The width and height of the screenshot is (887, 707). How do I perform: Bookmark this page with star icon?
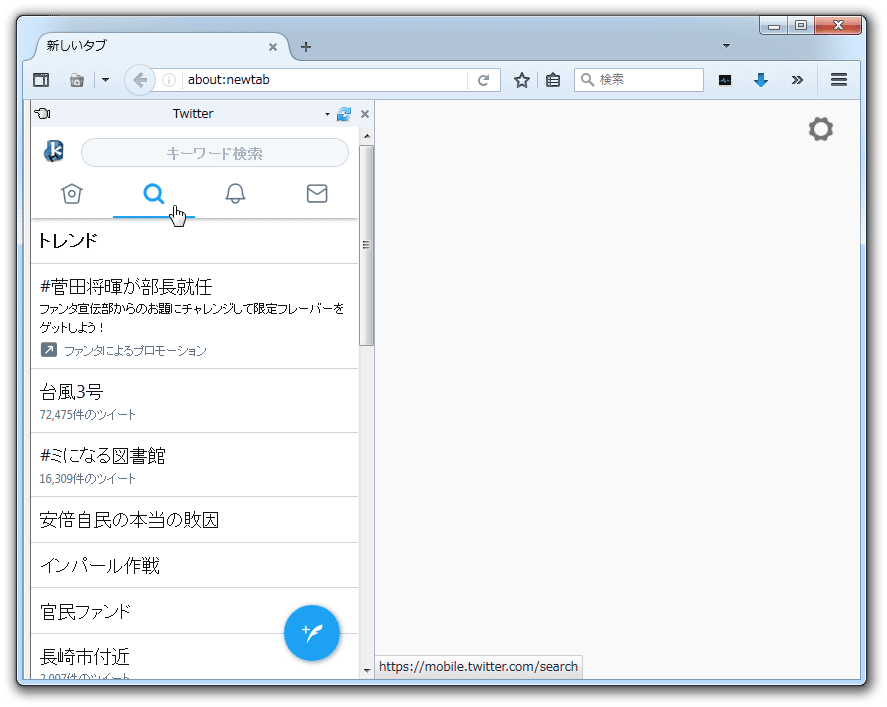point(522,80)
